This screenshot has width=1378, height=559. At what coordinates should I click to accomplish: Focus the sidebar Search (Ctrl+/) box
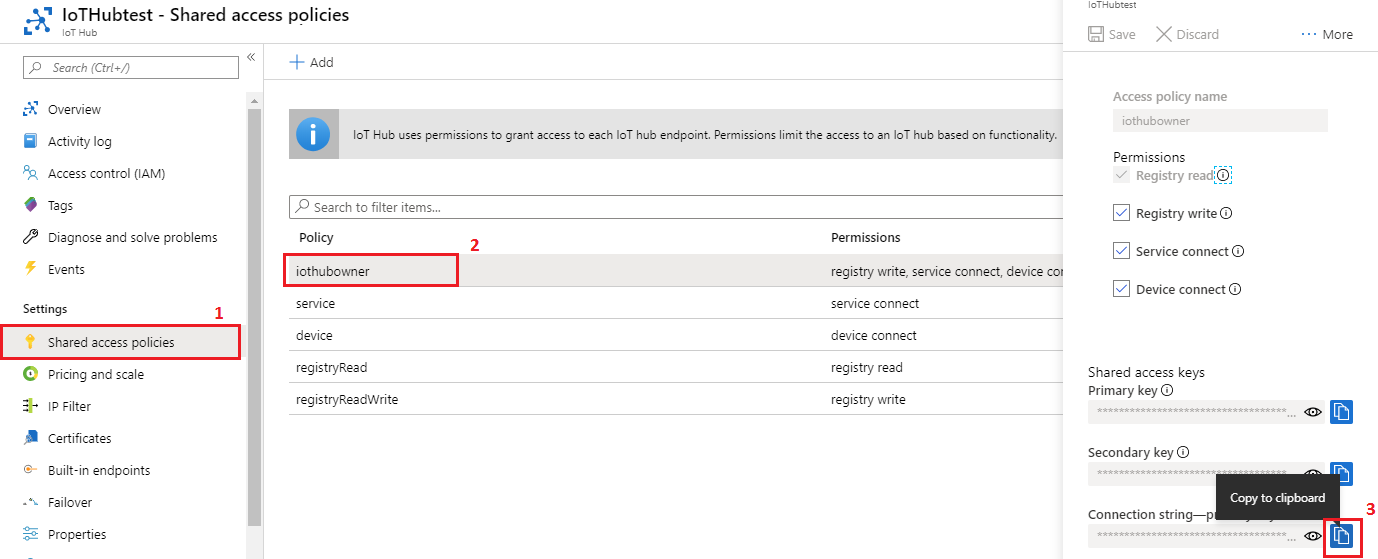pyautogui.click(x=131, y=67)
